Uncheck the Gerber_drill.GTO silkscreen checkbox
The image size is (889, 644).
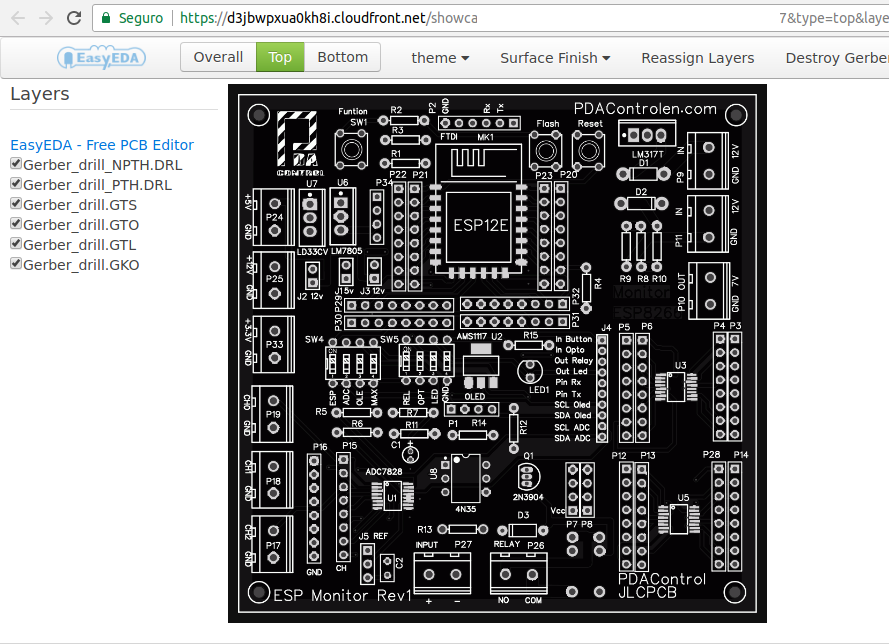pos(16,223)
